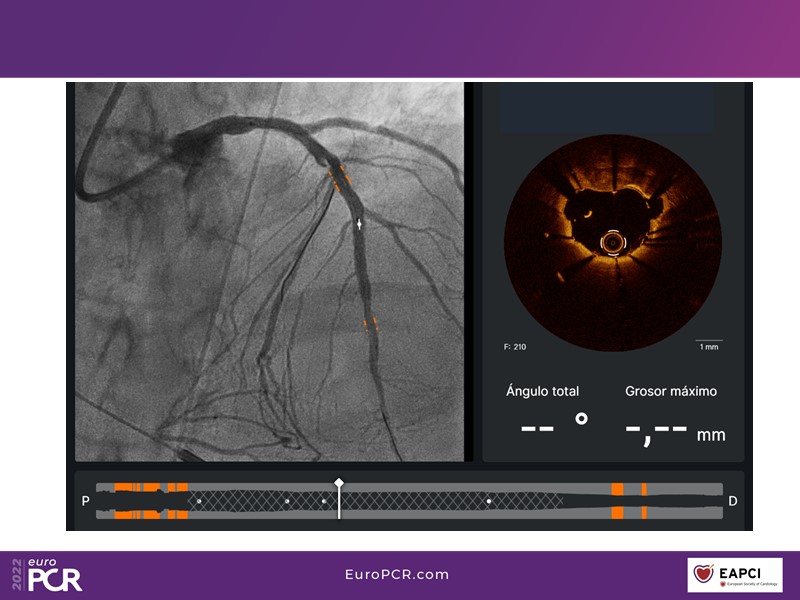The height and width of the screenshot is (600, 800).
Task: Click the F: 210 frame number
Action: [x=515, y=347]
